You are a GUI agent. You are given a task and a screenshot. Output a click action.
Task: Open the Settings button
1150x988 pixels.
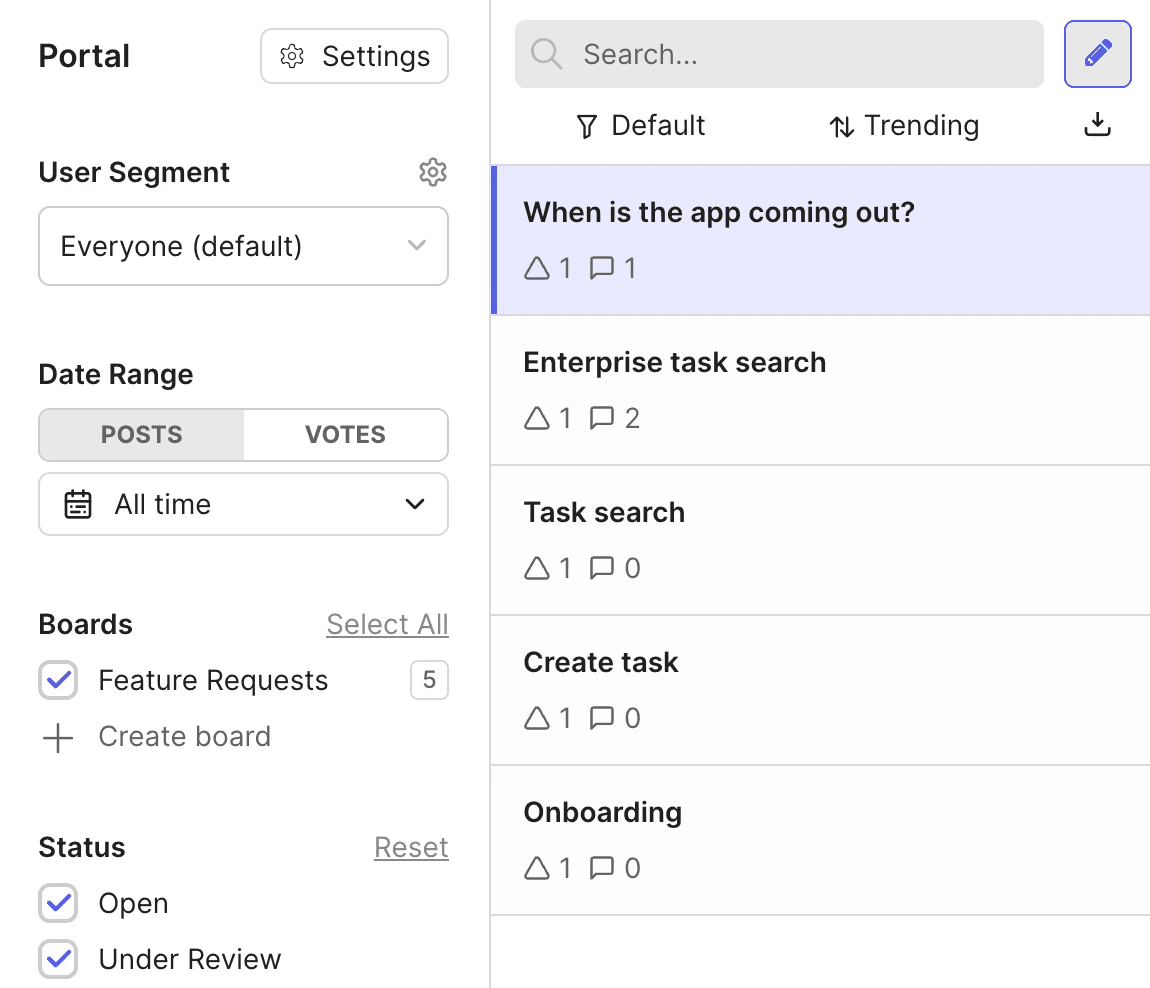tap(354, 56)
